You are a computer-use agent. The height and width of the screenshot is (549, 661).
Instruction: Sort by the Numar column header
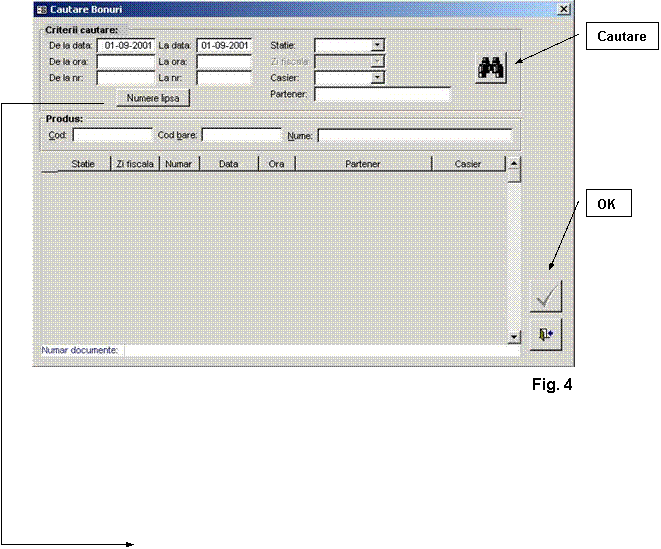(x=179, y=164)
